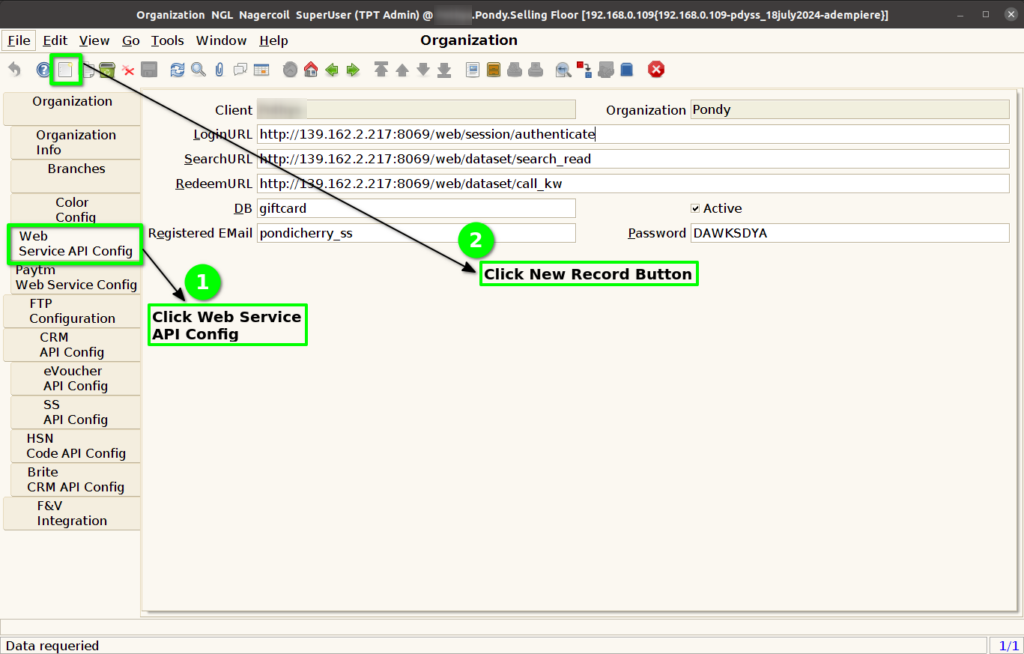Click the Print Preview icon

point(515,69)
